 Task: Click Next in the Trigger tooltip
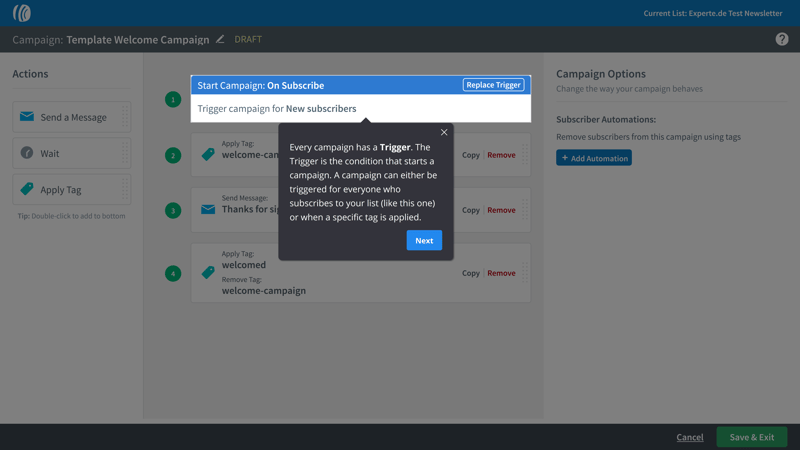coord(424,240)
